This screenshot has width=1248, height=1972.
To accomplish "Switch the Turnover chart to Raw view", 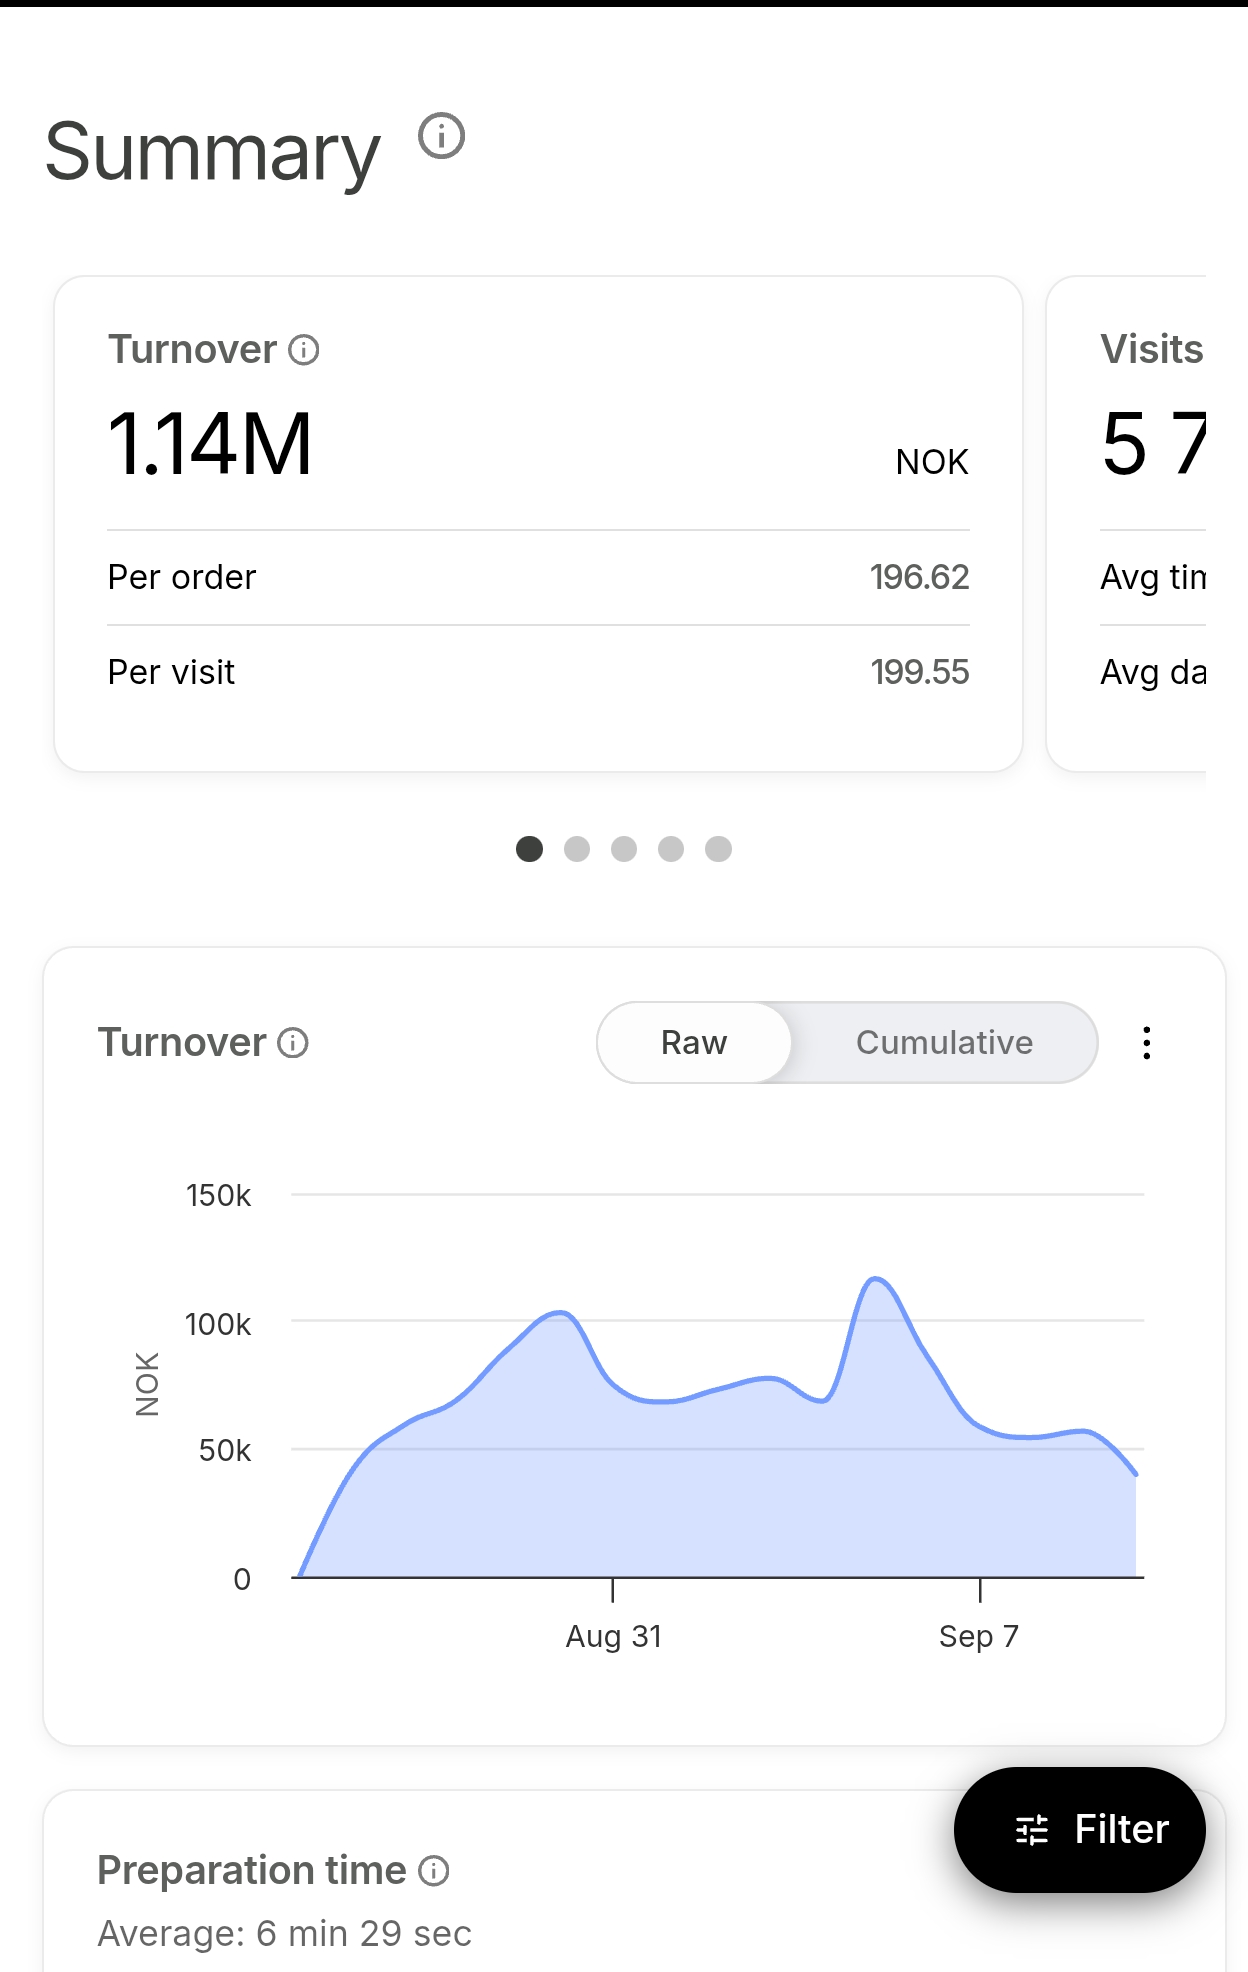I will pos(694,1043).
